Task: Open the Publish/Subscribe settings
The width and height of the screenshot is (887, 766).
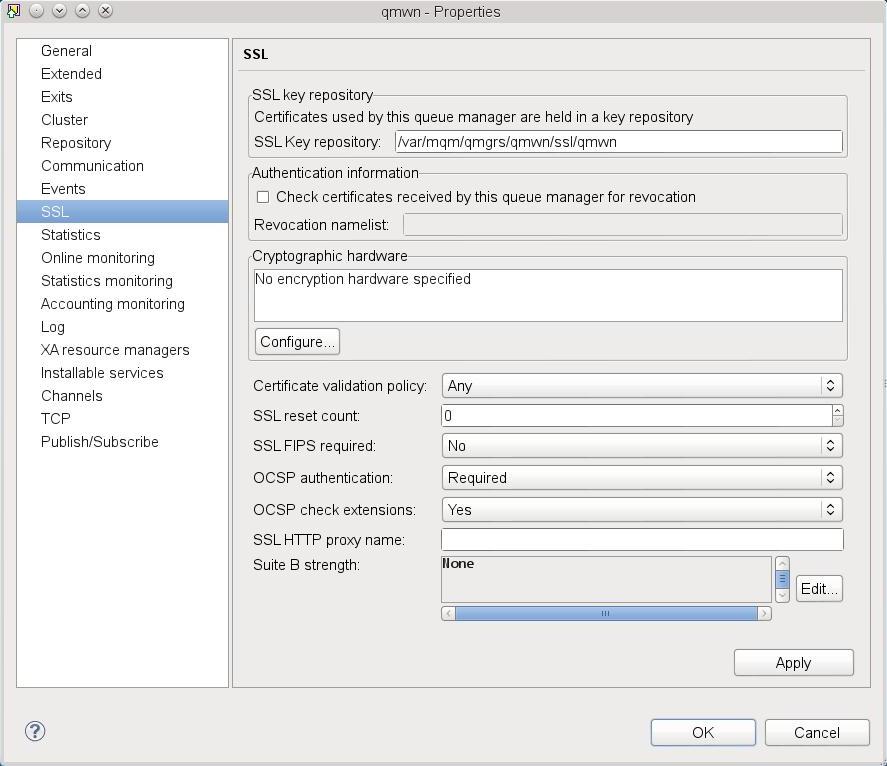Action: [x=99, y=441]
